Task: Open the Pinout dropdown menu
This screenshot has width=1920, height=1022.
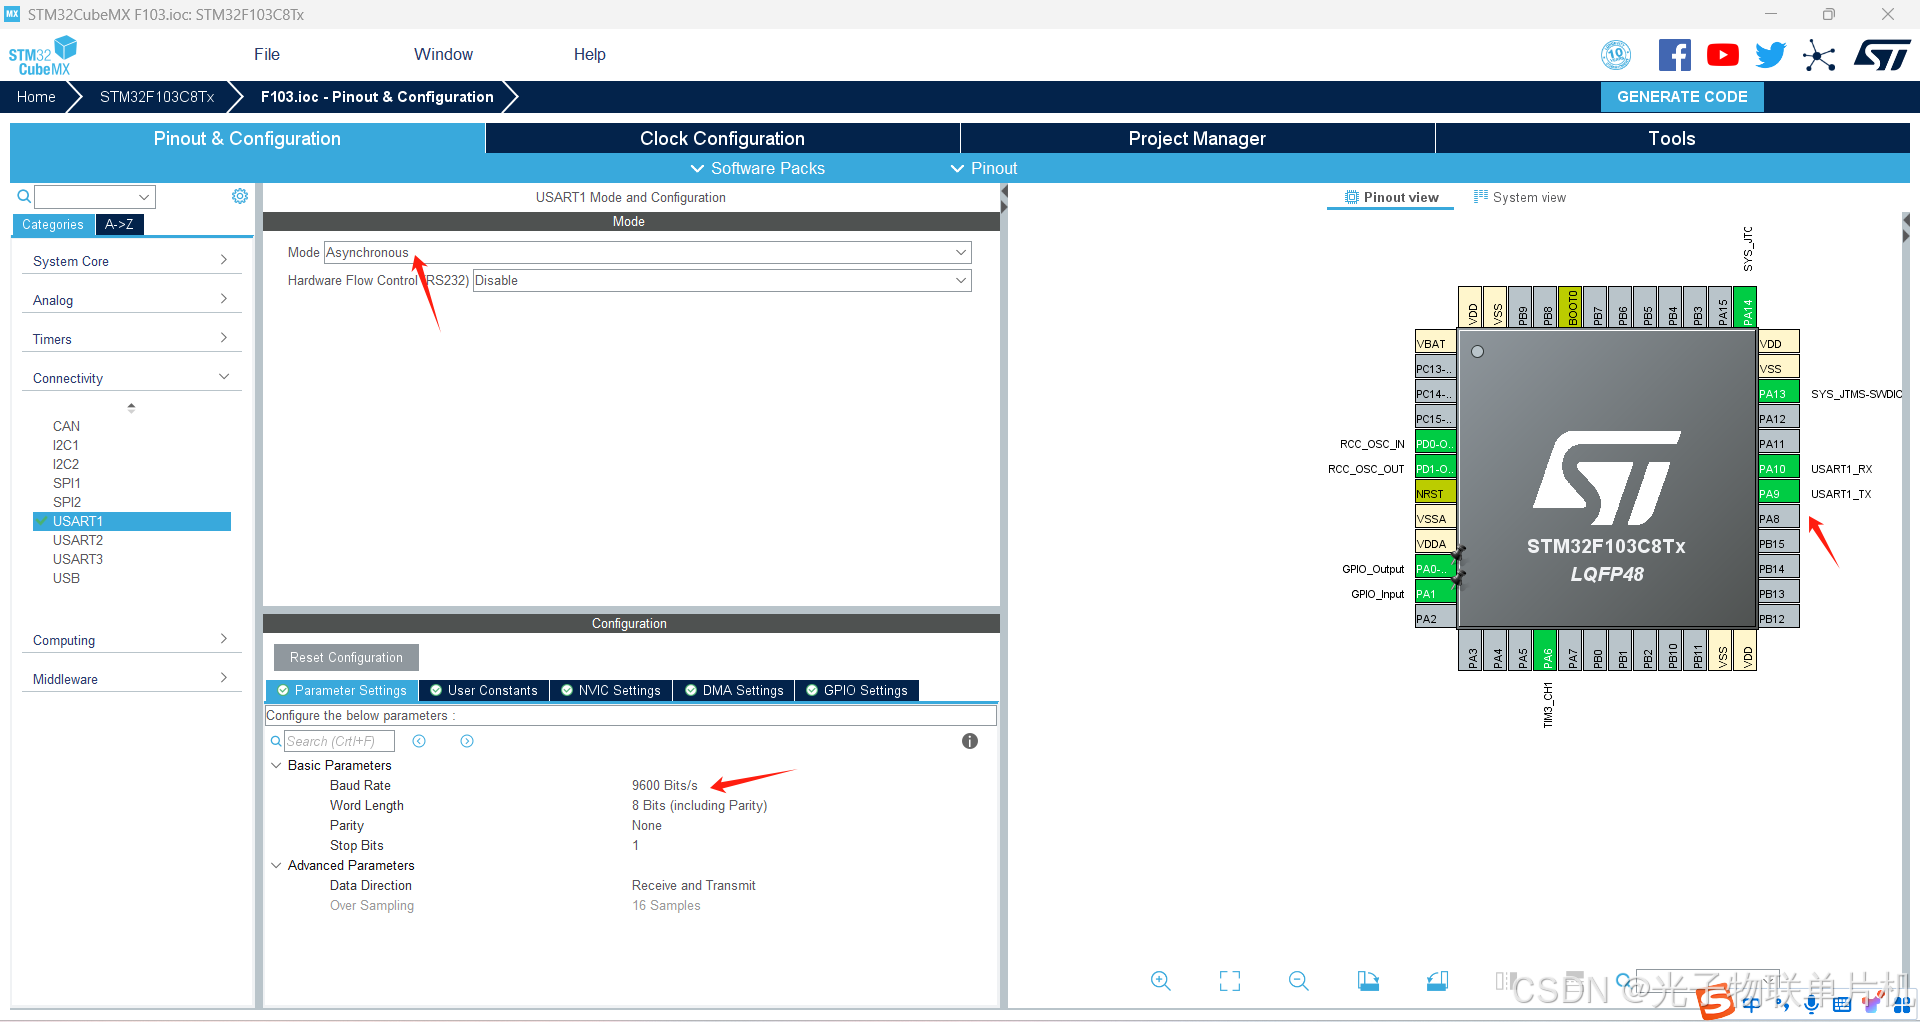Action: point(984,168)
